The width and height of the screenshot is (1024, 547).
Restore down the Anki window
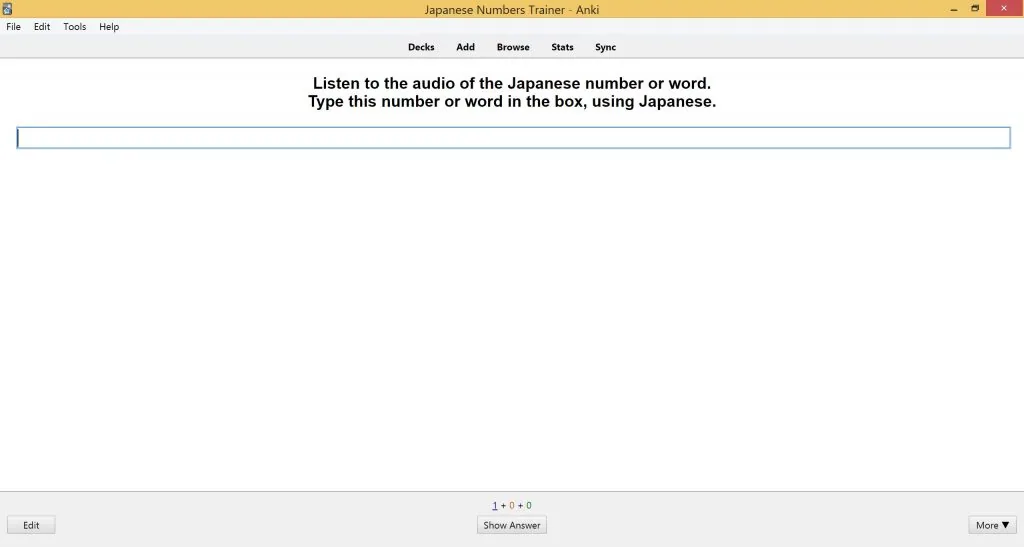pyautogui.click(x=975, y=8)
